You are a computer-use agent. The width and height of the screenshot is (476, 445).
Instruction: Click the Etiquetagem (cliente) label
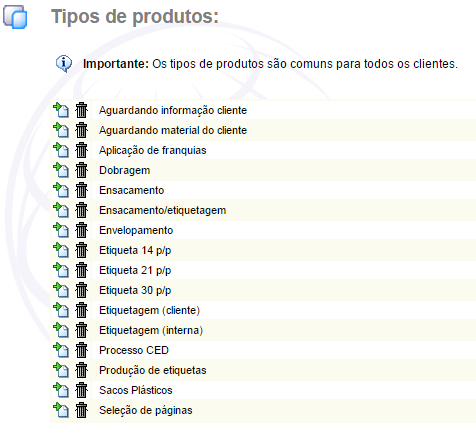tap(149, 310)
